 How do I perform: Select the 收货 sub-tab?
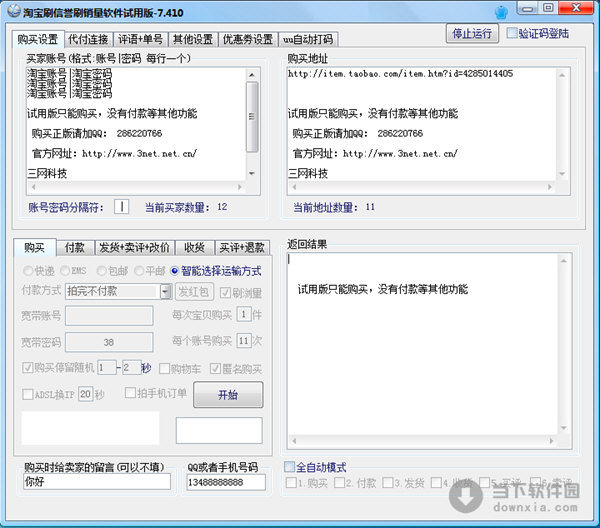tap(194, 248)
